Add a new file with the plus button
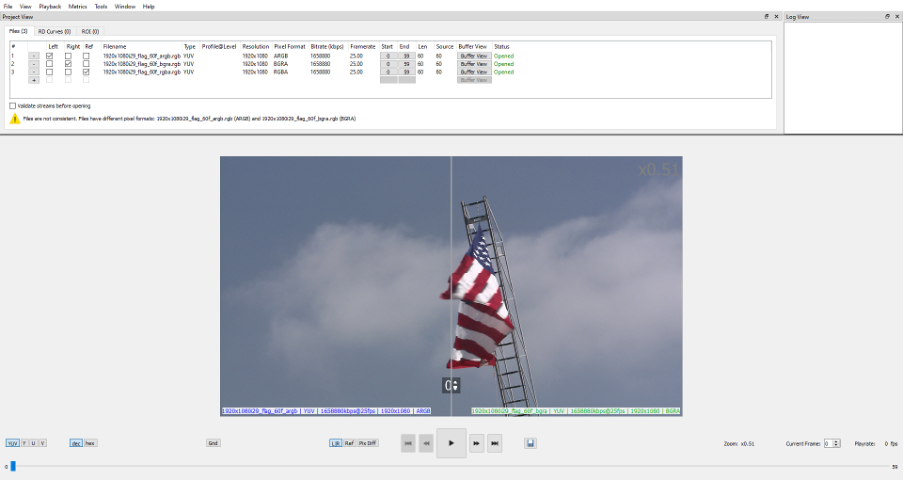Viewport: 904px width, 480px height. [33, 80]
